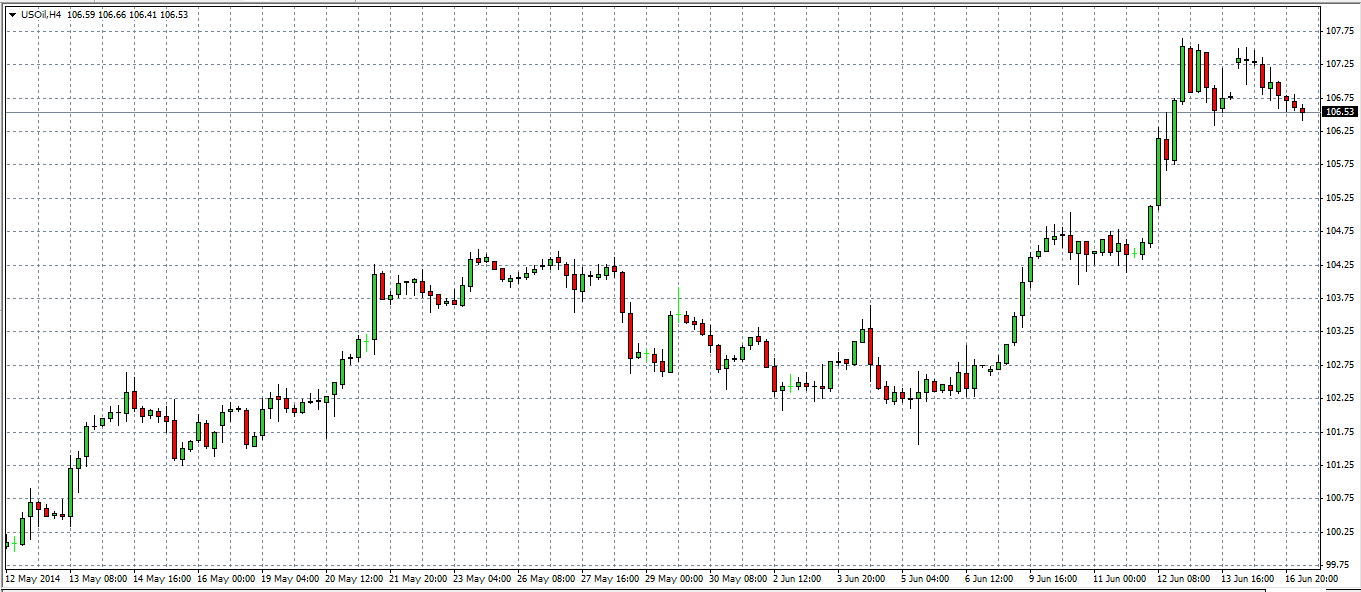
Task: Click the 106.25 price axis label
Action: [1340, 131]
